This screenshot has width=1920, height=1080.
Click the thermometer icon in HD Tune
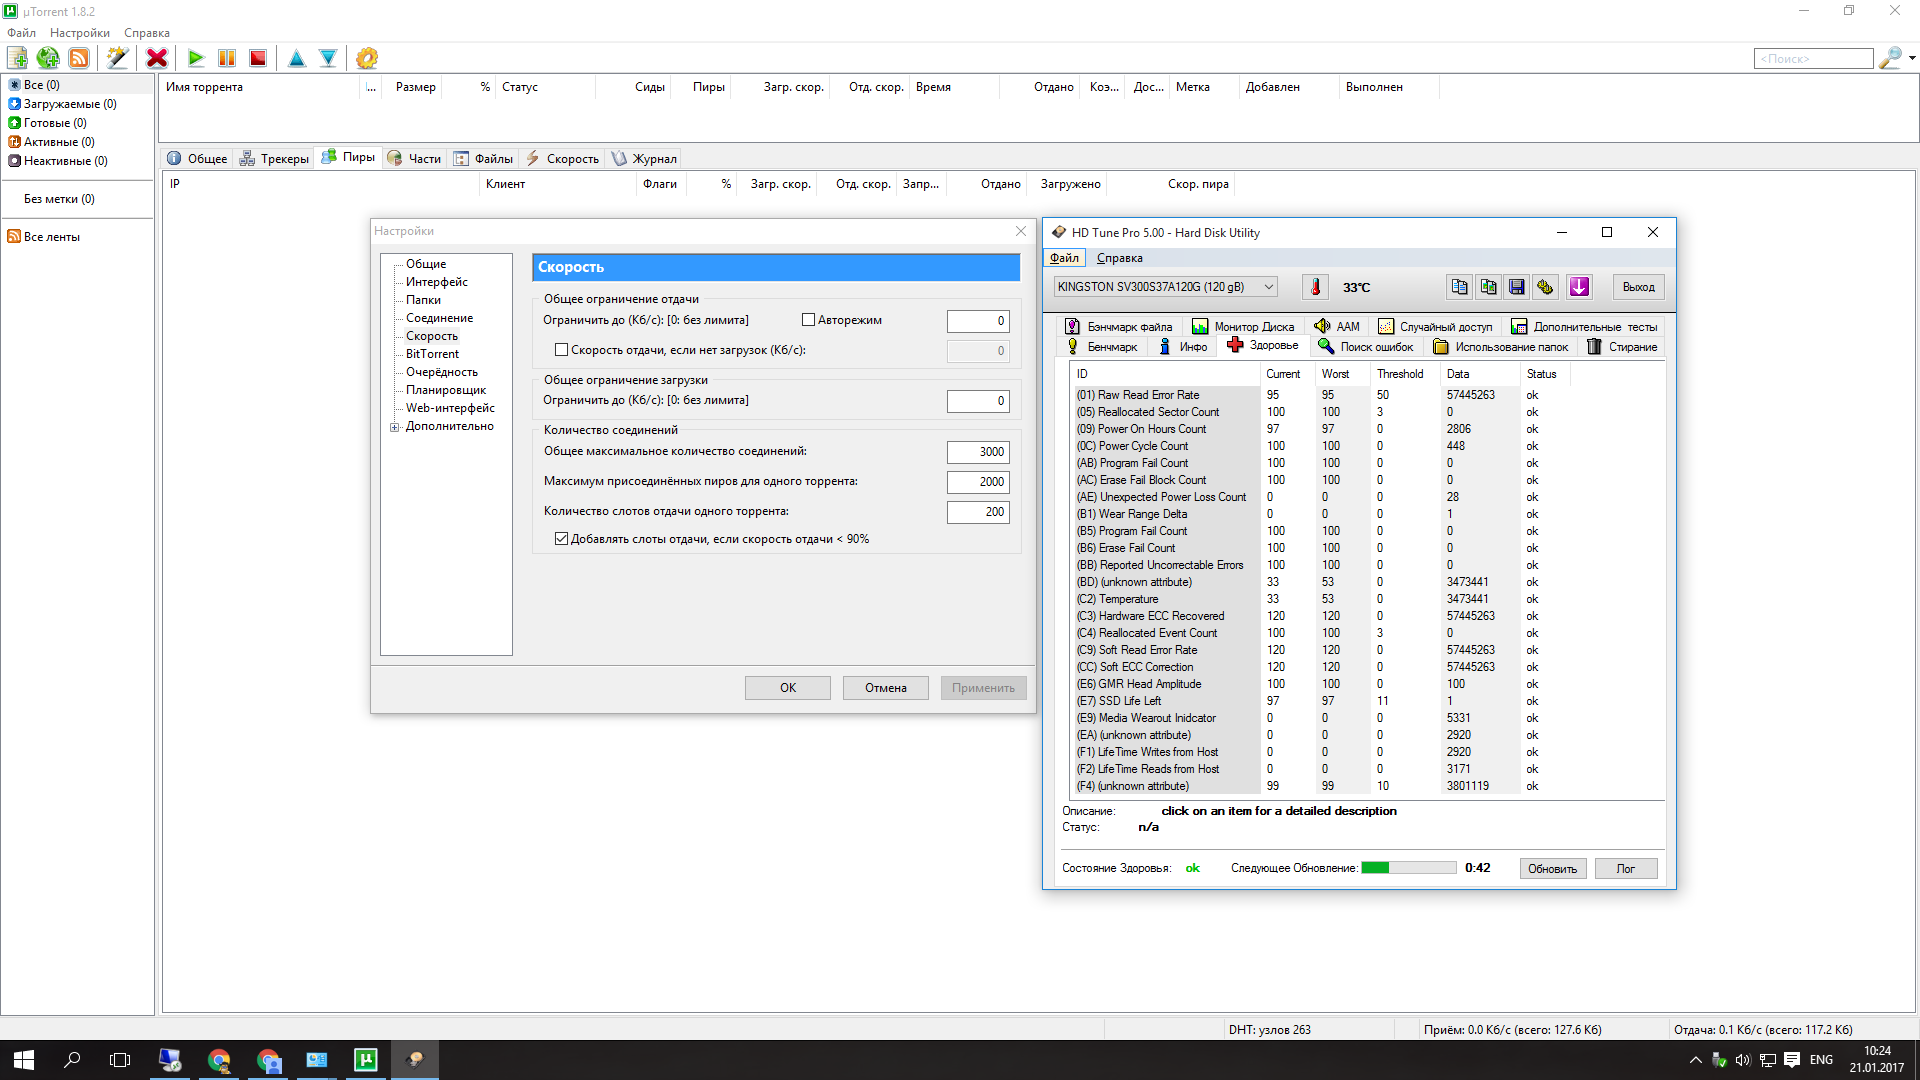pyautogui.click(x=1315, y=287)
